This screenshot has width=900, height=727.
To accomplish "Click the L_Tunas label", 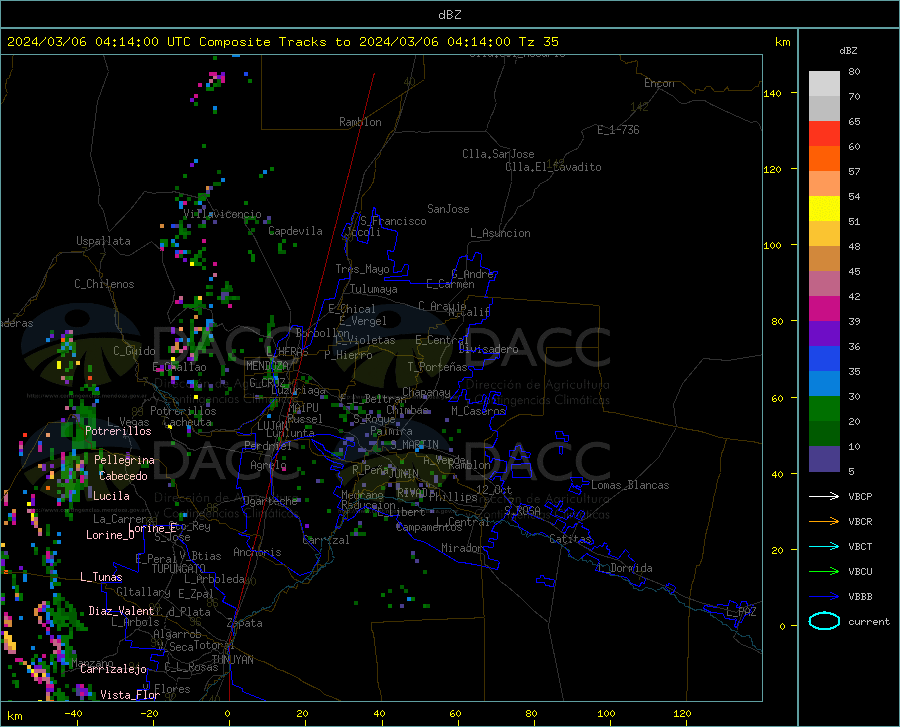I will coord(102,577).
